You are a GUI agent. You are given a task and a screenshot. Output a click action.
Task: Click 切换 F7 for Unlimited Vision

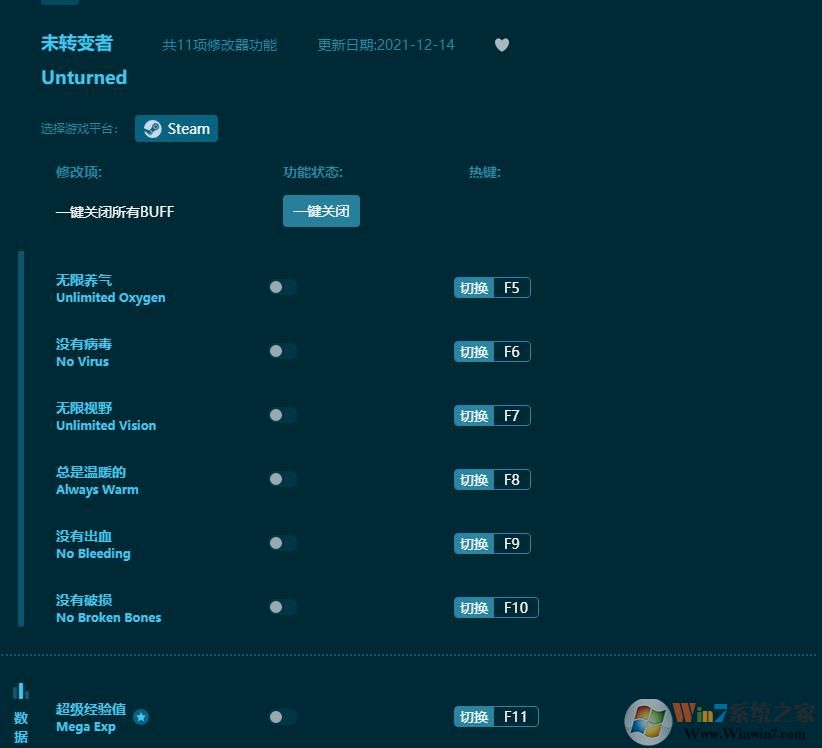point(491,415)
